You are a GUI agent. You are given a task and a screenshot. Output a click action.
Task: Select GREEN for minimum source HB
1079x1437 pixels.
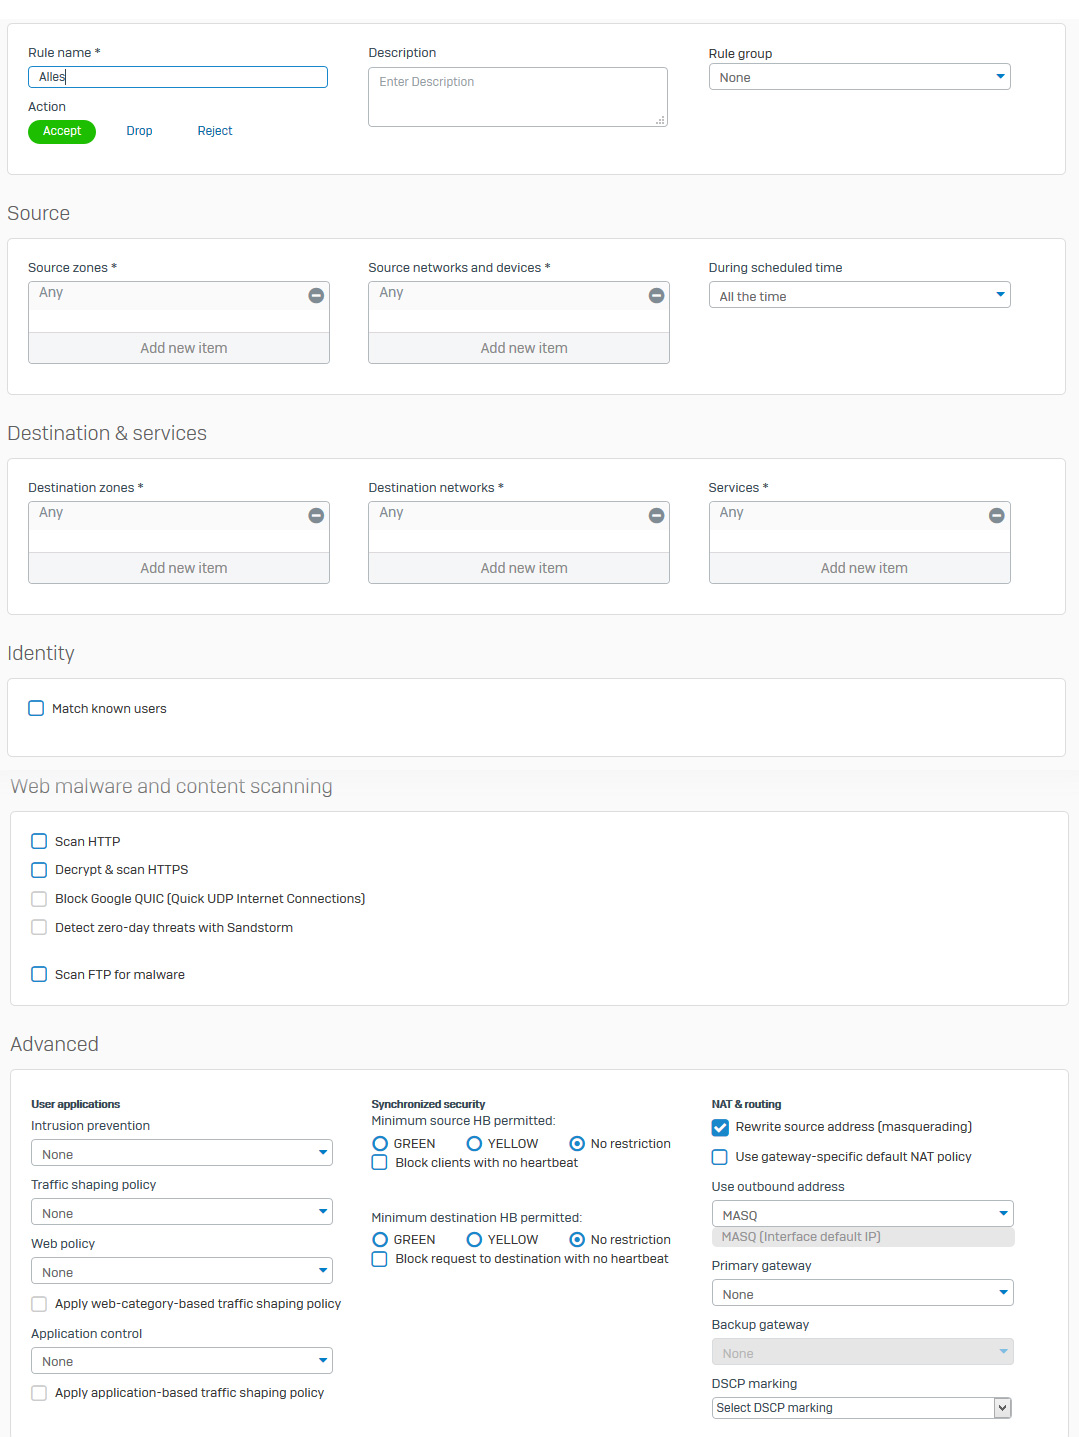380,1143
